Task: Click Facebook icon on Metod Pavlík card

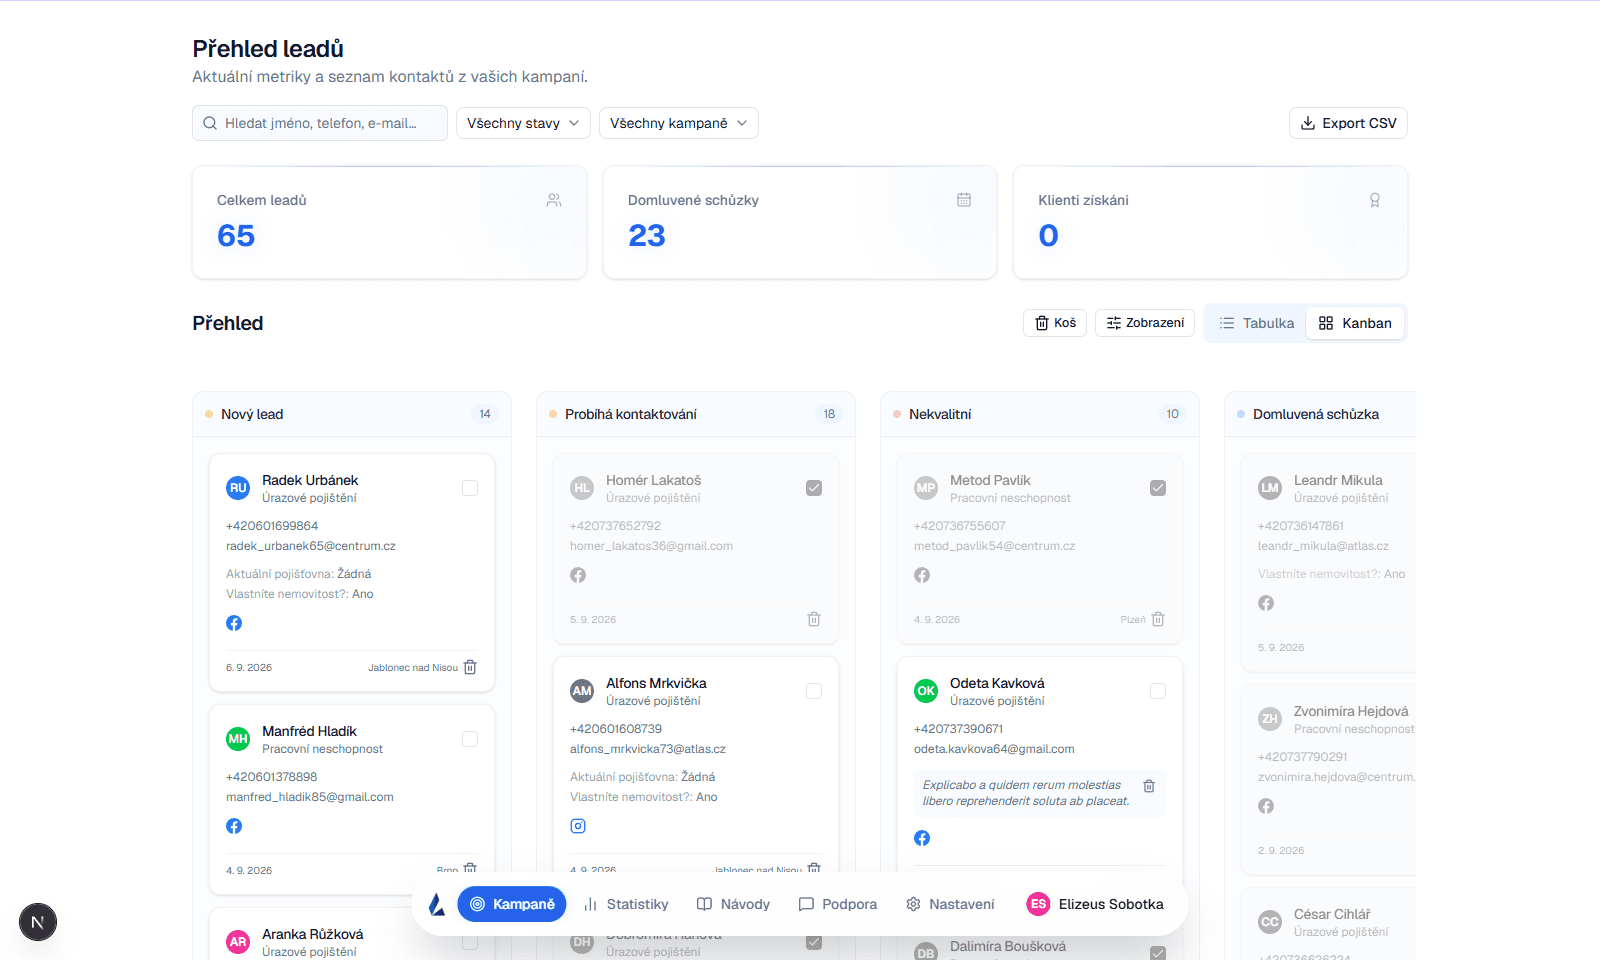Action: point(922,575)
